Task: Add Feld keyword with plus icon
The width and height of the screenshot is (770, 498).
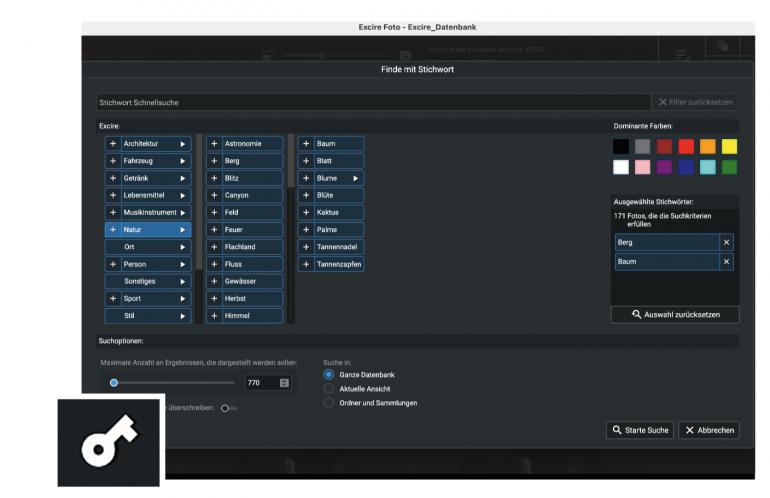Action: [214, 213]
